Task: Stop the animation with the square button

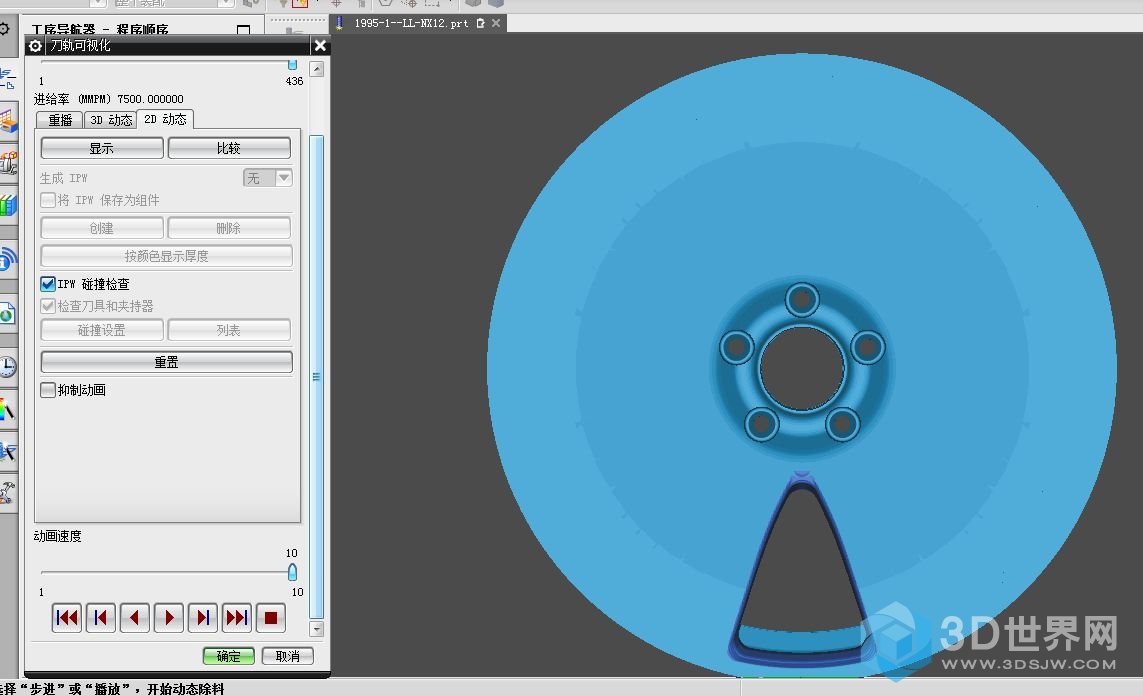Action: pos(270,618)
